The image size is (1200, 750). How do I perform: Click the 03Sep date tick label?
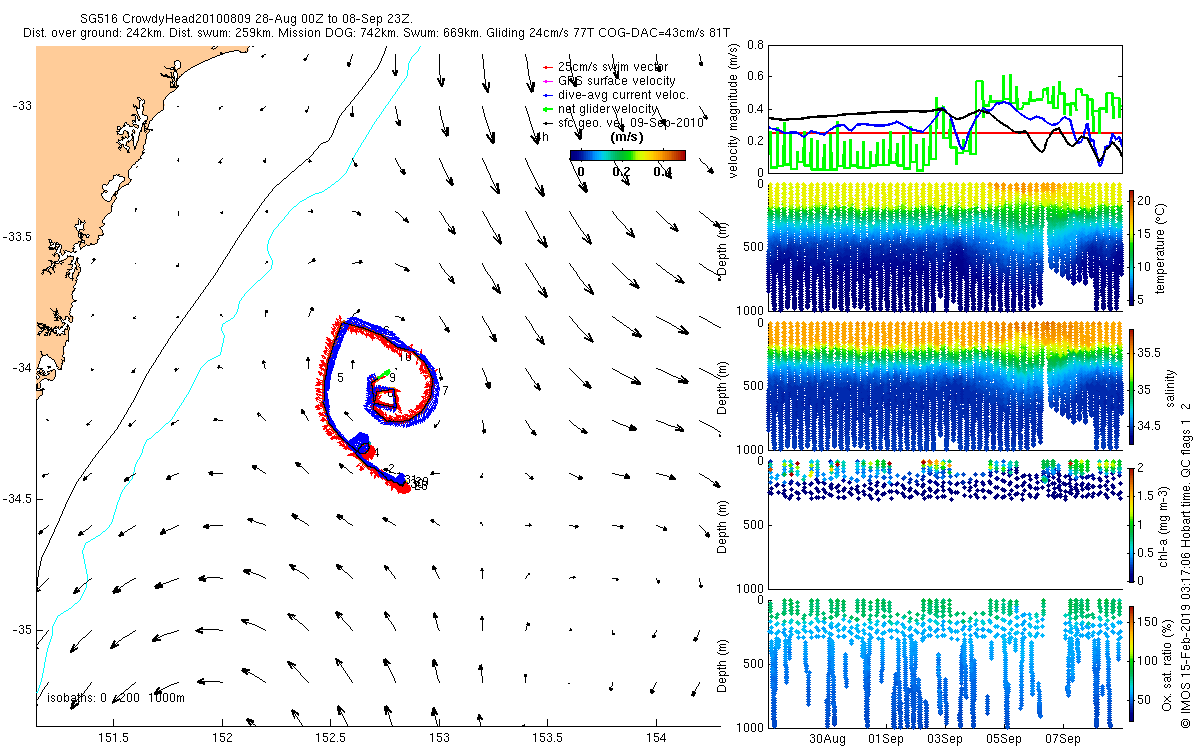point(944,739)
